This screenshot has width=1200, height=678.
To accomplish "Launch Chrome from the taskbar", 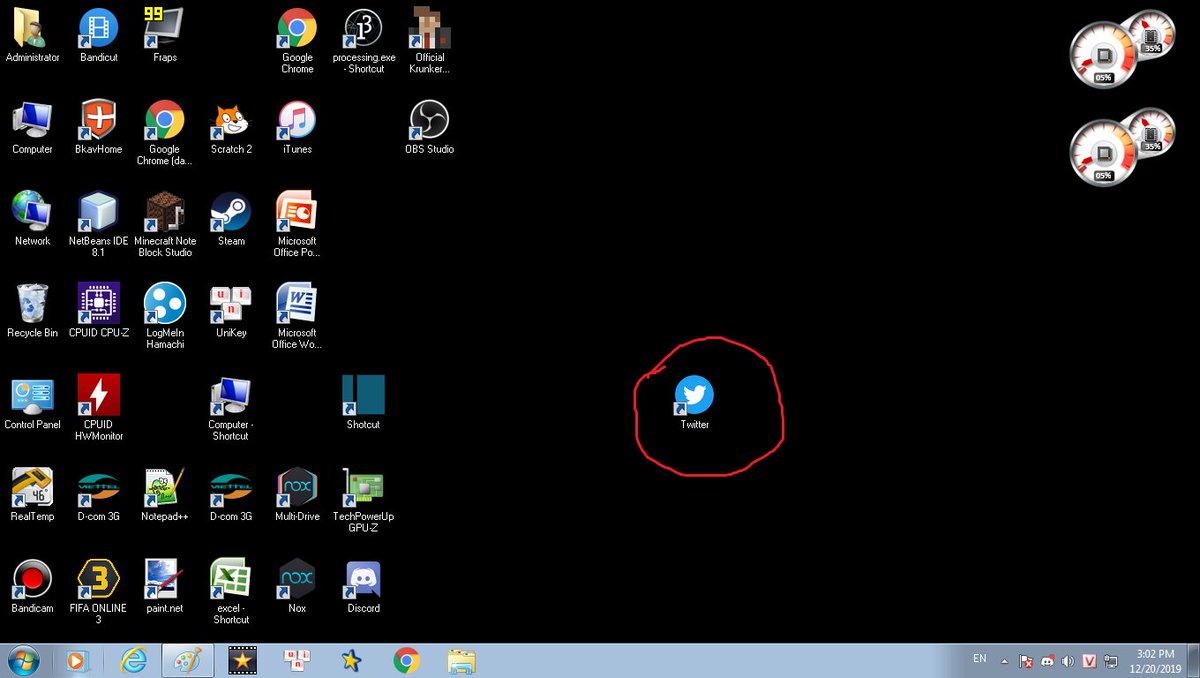I will click(406, 660).
